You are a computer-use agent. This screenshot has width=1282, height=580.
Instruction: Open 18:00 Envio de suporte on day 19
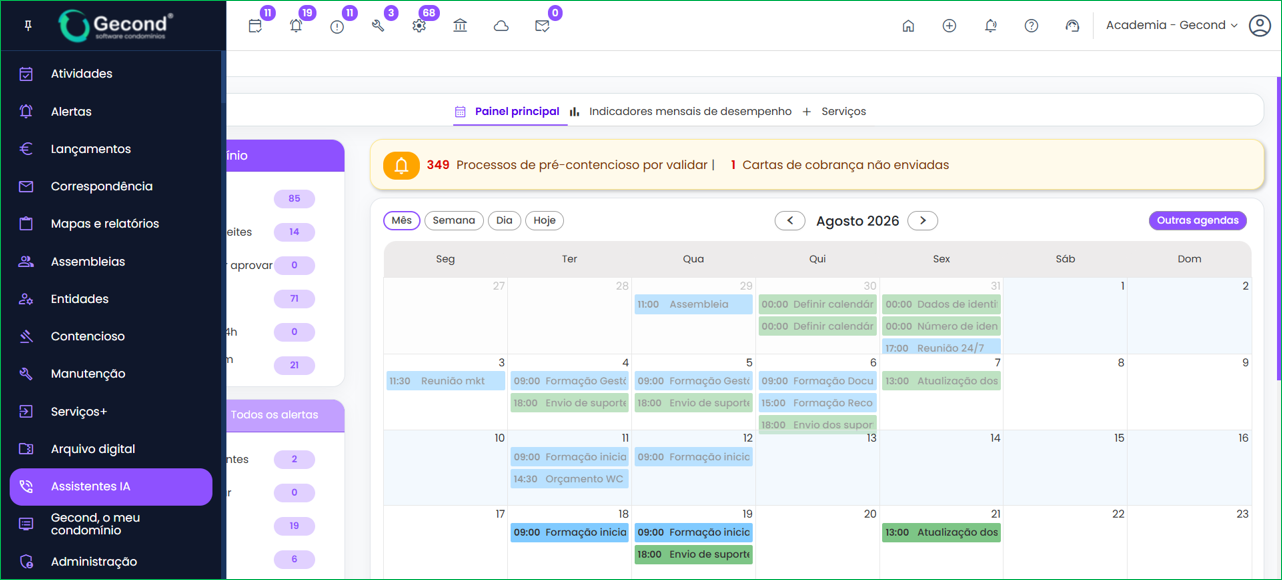(x=693, y=555)
